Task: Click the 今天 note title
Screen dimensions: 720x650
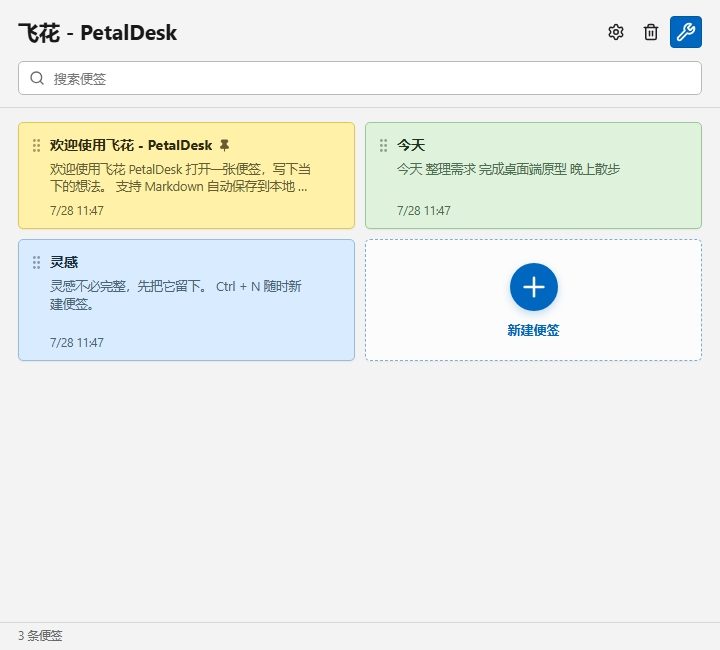Action: 411,146
